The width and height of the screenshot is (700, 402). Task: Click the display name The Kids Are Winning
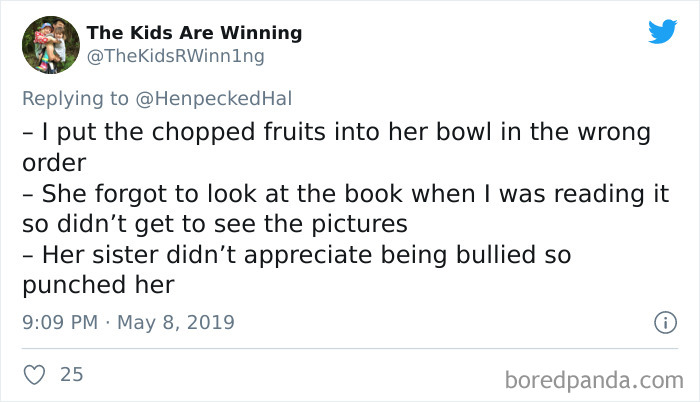194,33
